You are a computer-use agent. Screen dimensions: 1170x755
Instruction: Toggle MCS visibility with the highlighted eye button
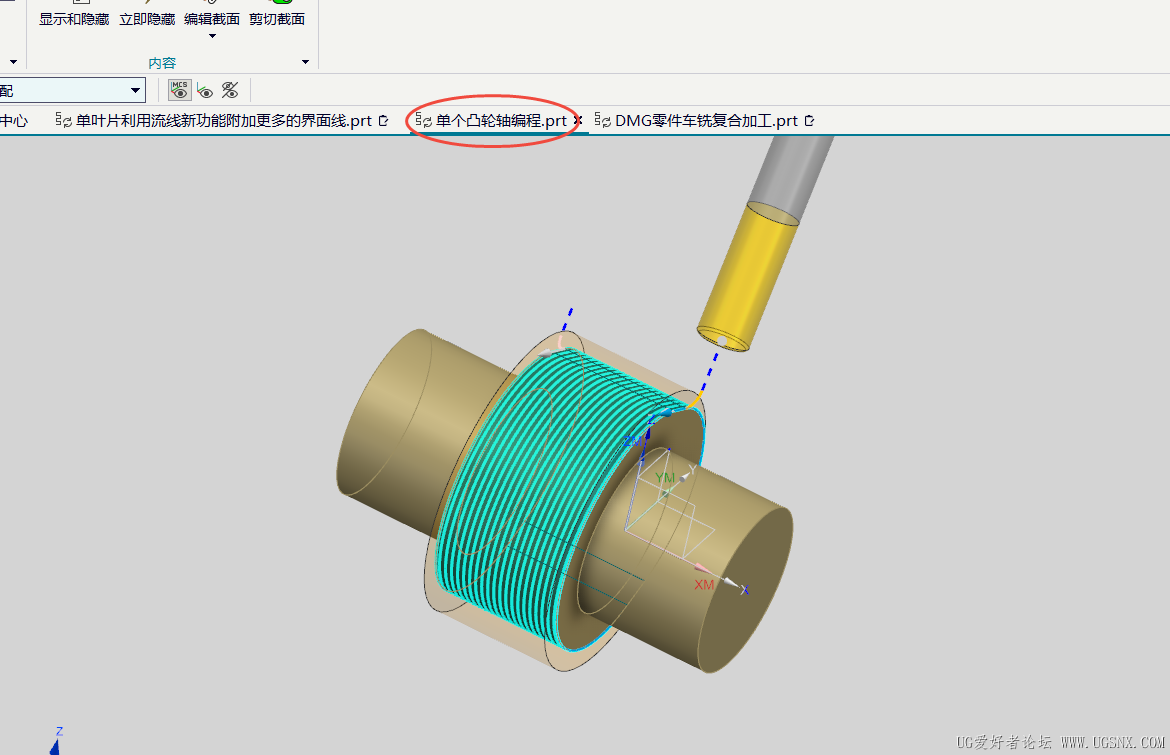[x=179, y=90]
